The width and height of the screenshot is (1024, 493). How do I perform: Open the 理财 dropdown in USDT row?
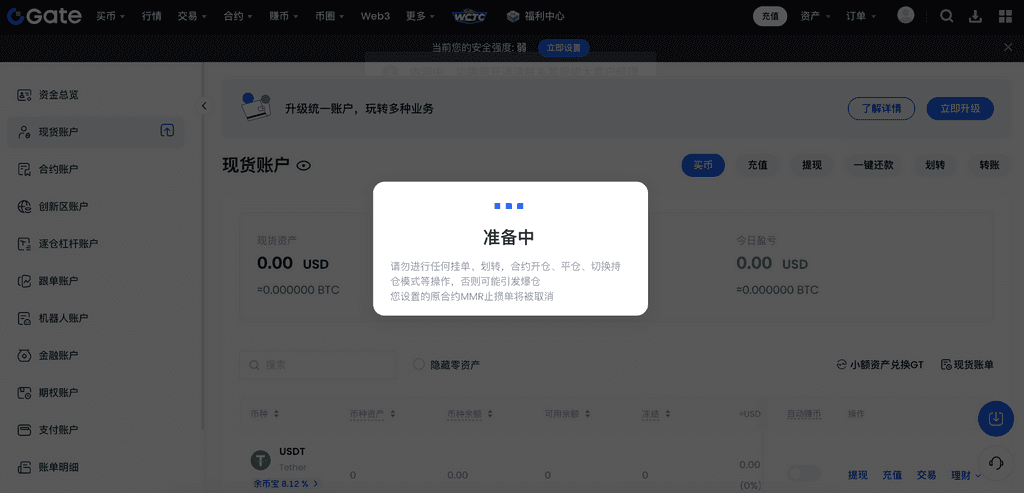[966, 475]
